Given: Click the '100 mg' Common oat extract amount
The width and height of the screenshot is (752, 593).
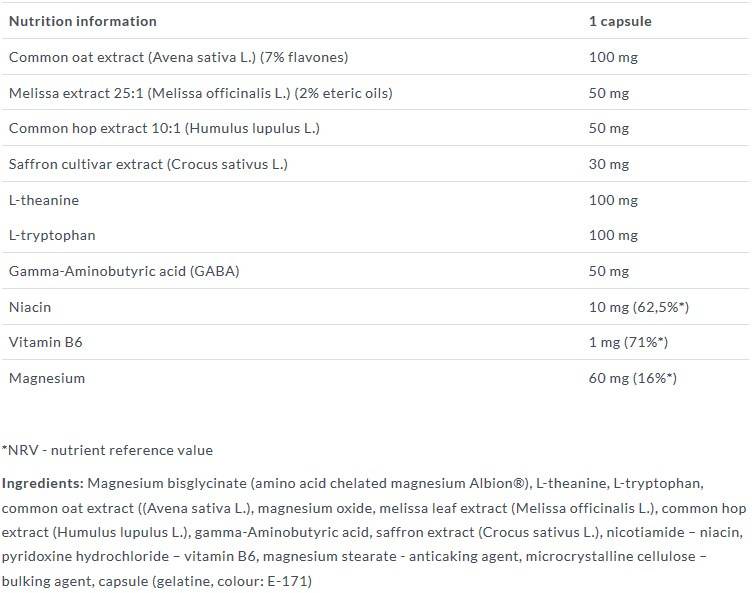Looking at the screenshot, I should [x=613, y=57].
